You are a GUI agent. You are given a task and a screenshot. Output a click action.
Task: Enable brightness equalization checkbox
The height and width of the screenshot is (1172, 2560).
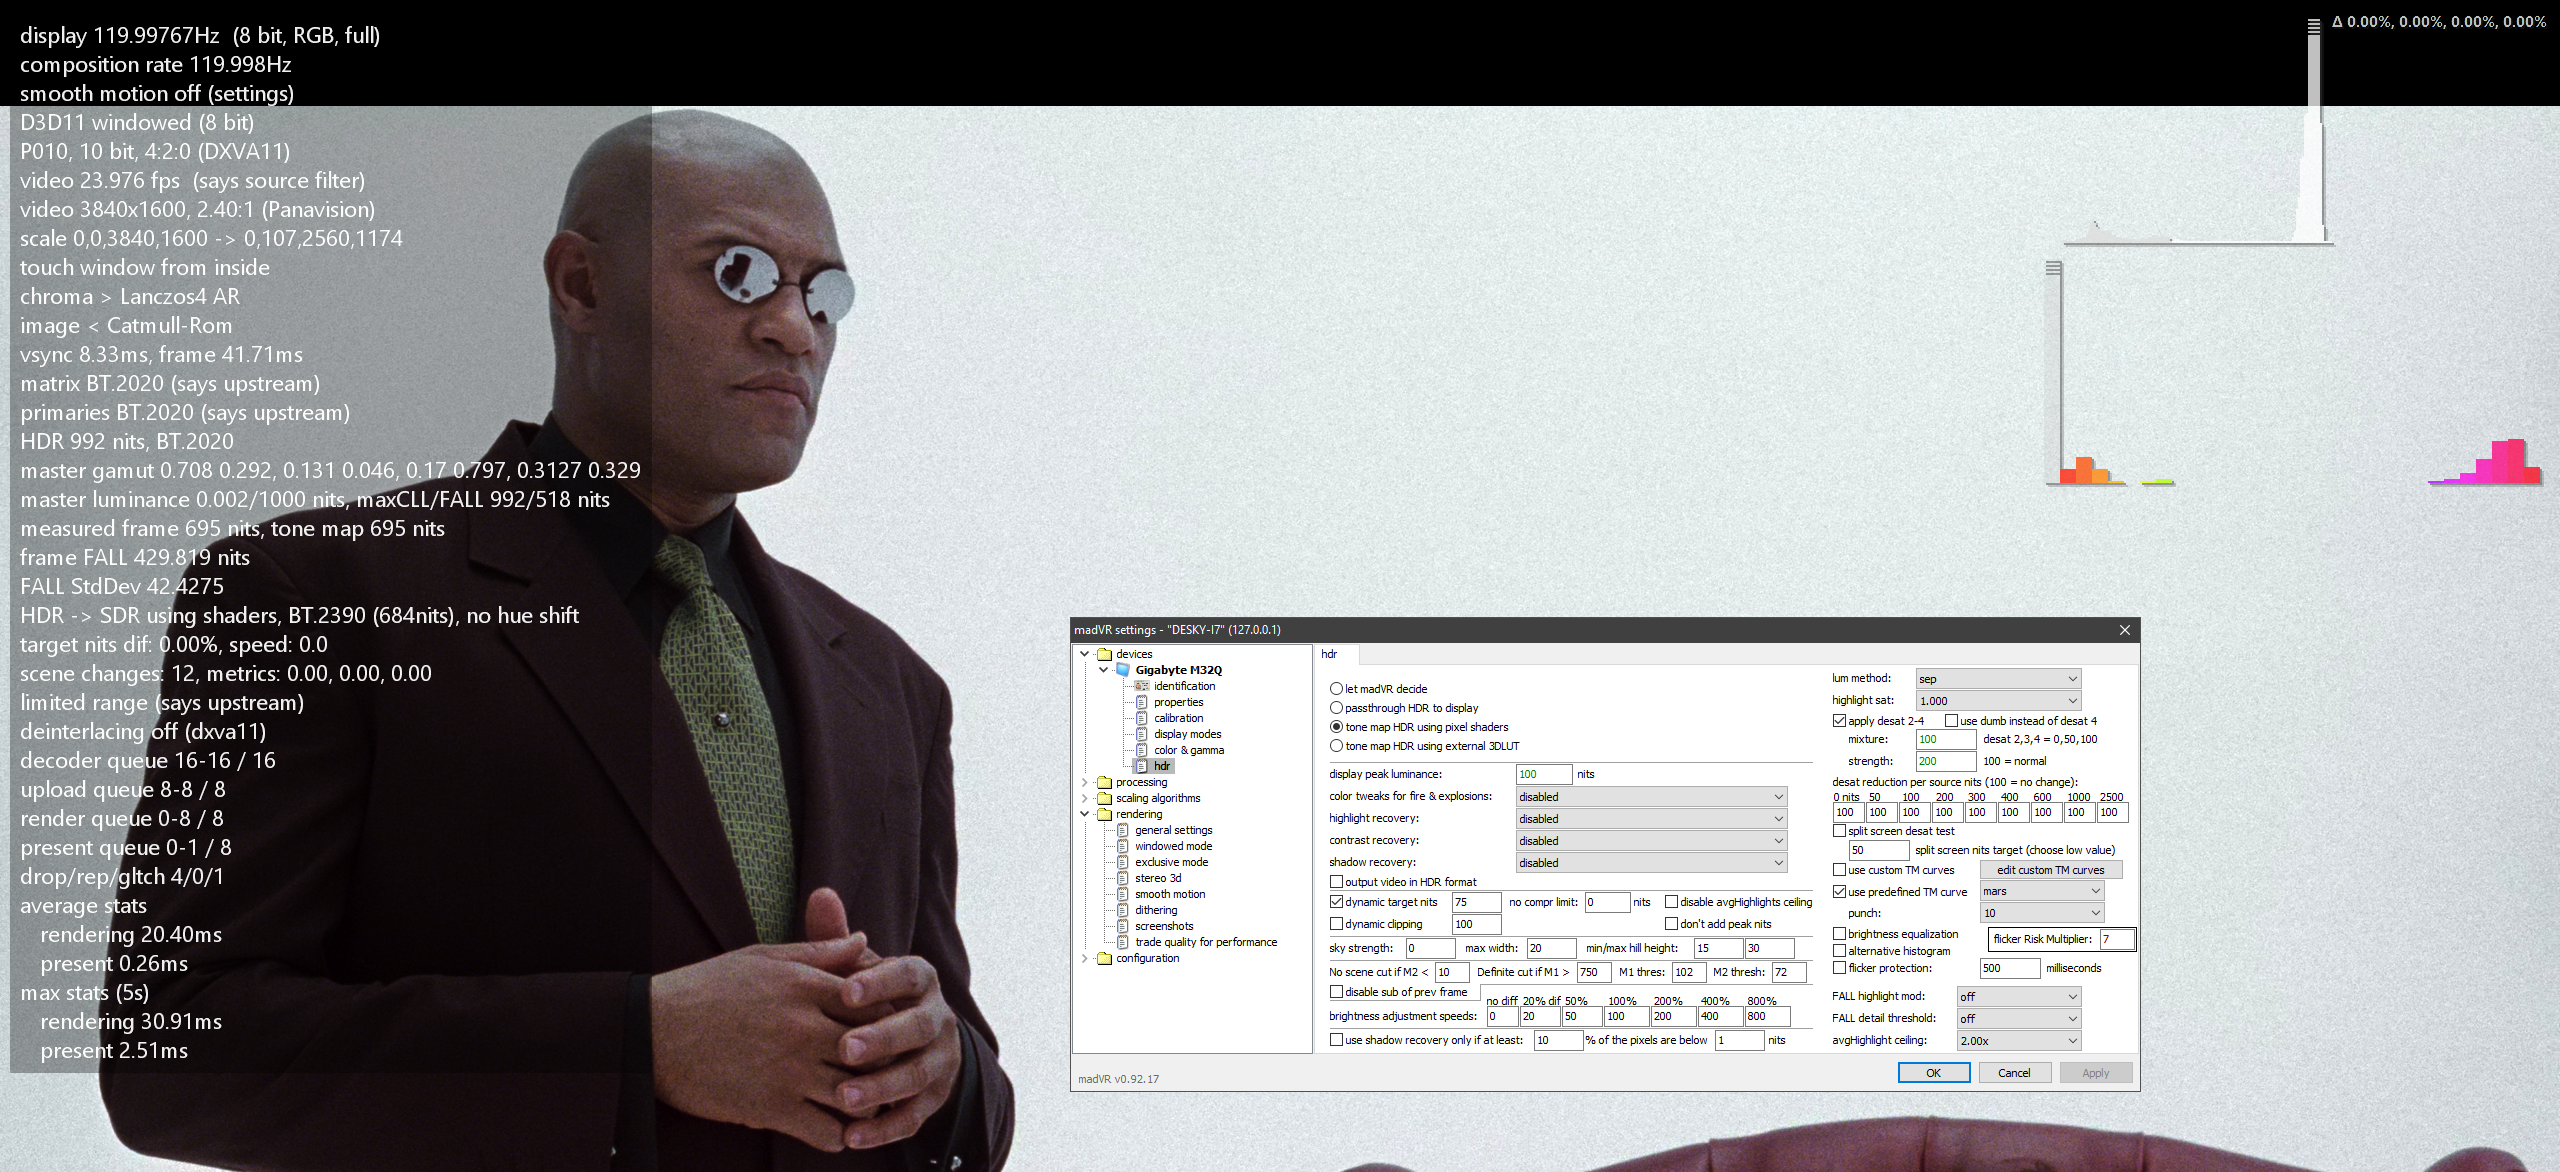(x=1839, y=934)
